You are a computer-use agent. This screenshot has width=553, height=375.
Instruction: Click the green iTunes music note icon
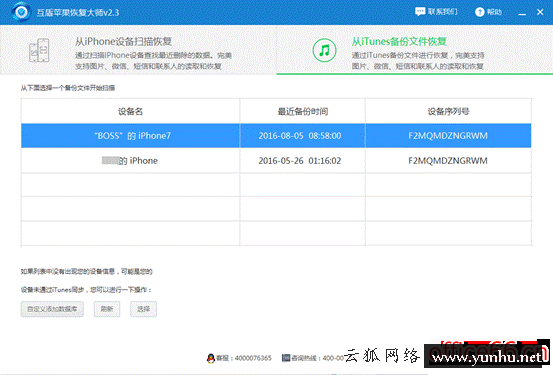324,50
